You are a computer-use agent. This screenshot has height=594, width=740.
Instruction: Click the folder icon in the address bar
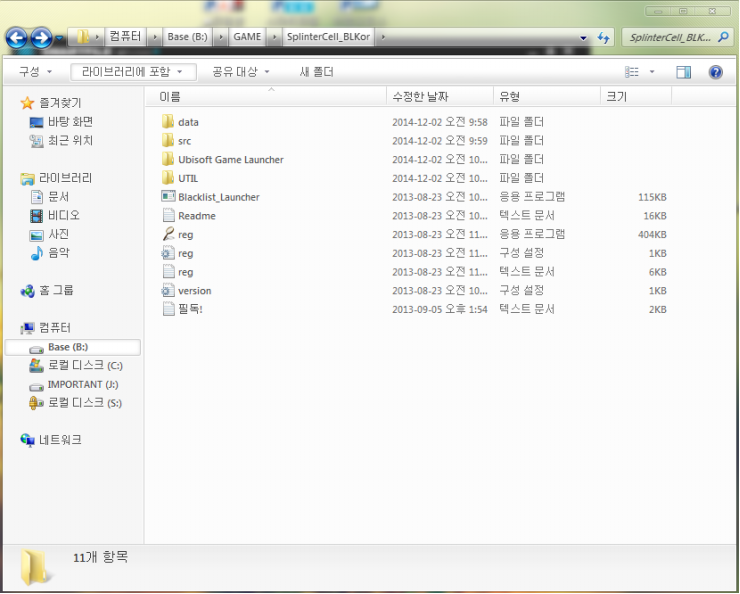[x=83, y=37]
